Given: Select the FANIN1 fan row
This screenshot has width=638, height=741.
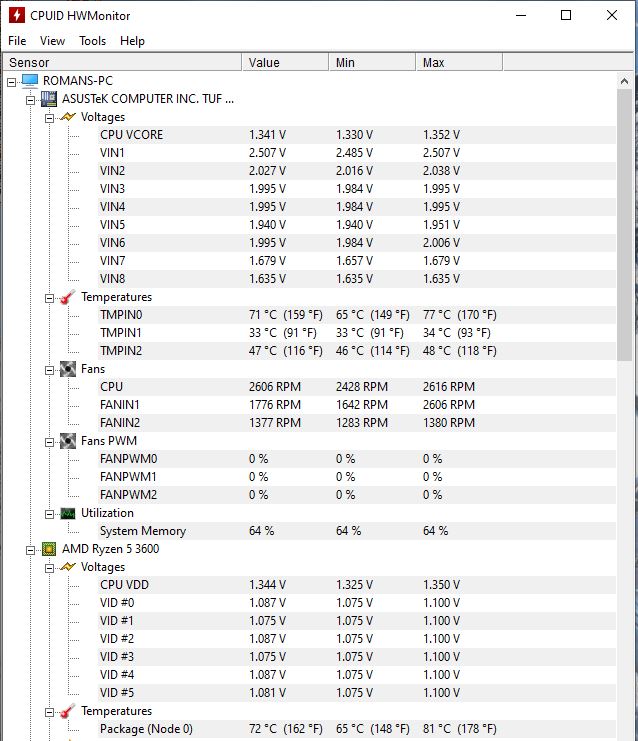Looking at the screenshot, I should (357, 405).
